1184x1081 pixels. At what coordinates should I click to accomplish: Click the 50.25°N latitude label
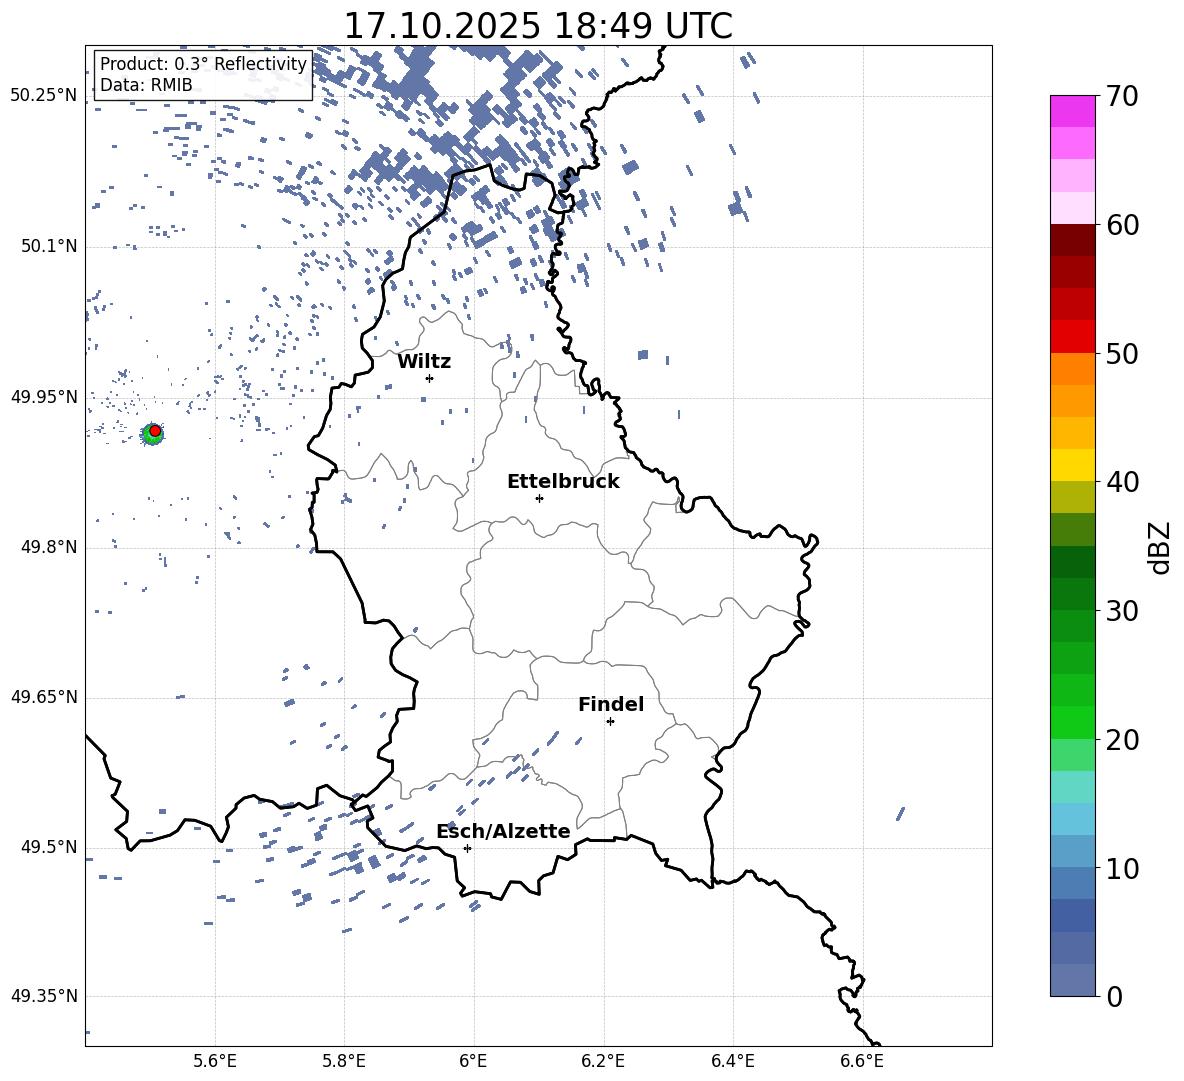coord(43,96)
